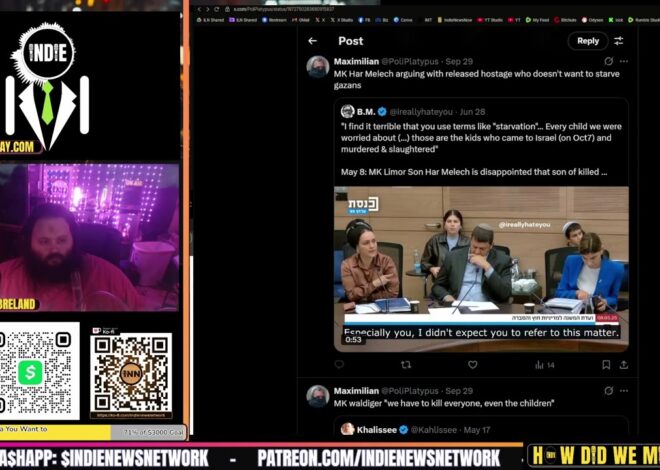The image size is (660, 470).
Task: Open B.M. profile from the quoted tweet
Action: 362,111
